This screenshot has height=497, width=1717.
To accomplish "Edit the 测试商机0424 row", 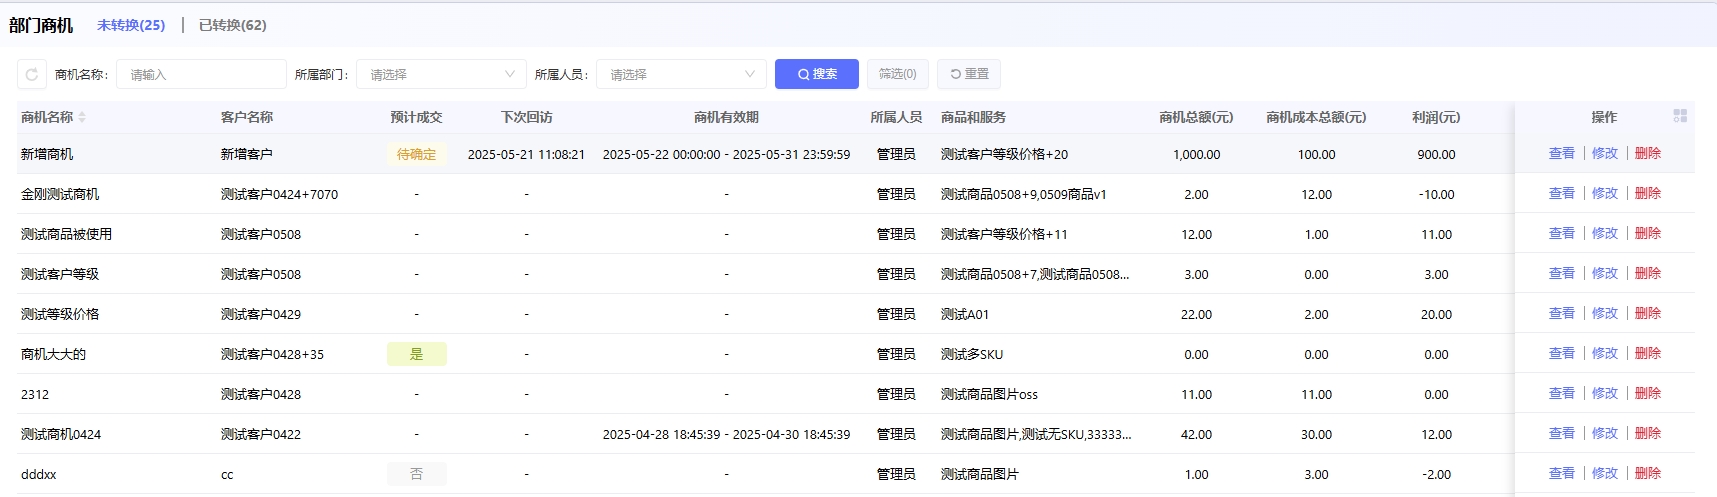I will pos(1604,434).
